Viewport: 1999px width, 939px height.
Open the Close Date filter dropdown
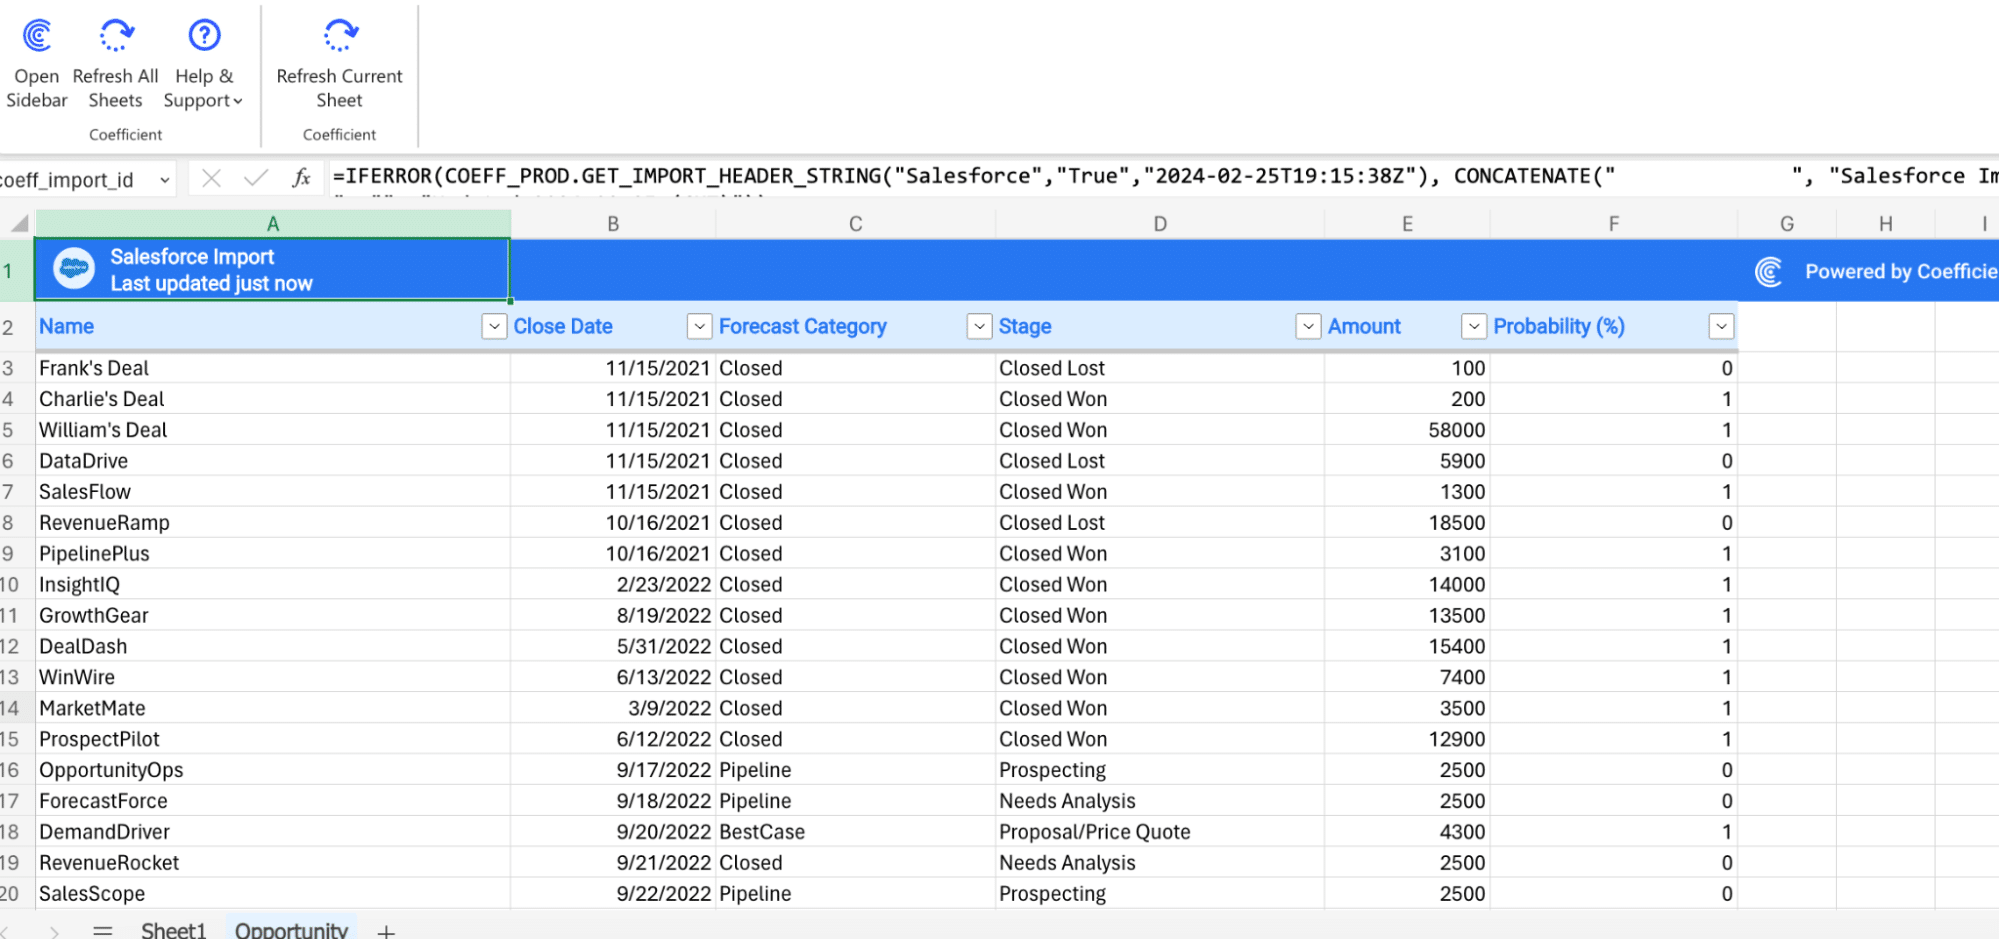click(x=699, y=327)
